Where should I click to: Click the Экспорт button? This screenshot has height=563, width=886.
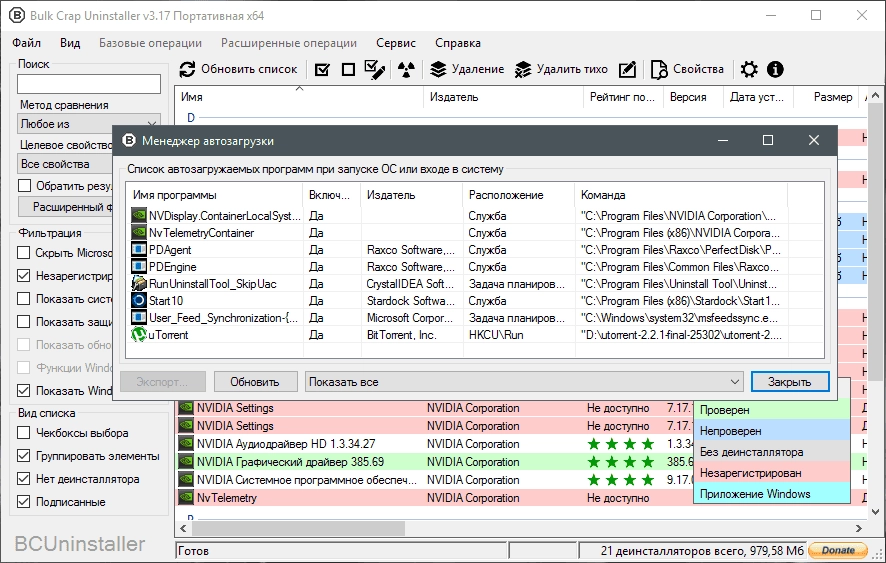coord(162,382)
